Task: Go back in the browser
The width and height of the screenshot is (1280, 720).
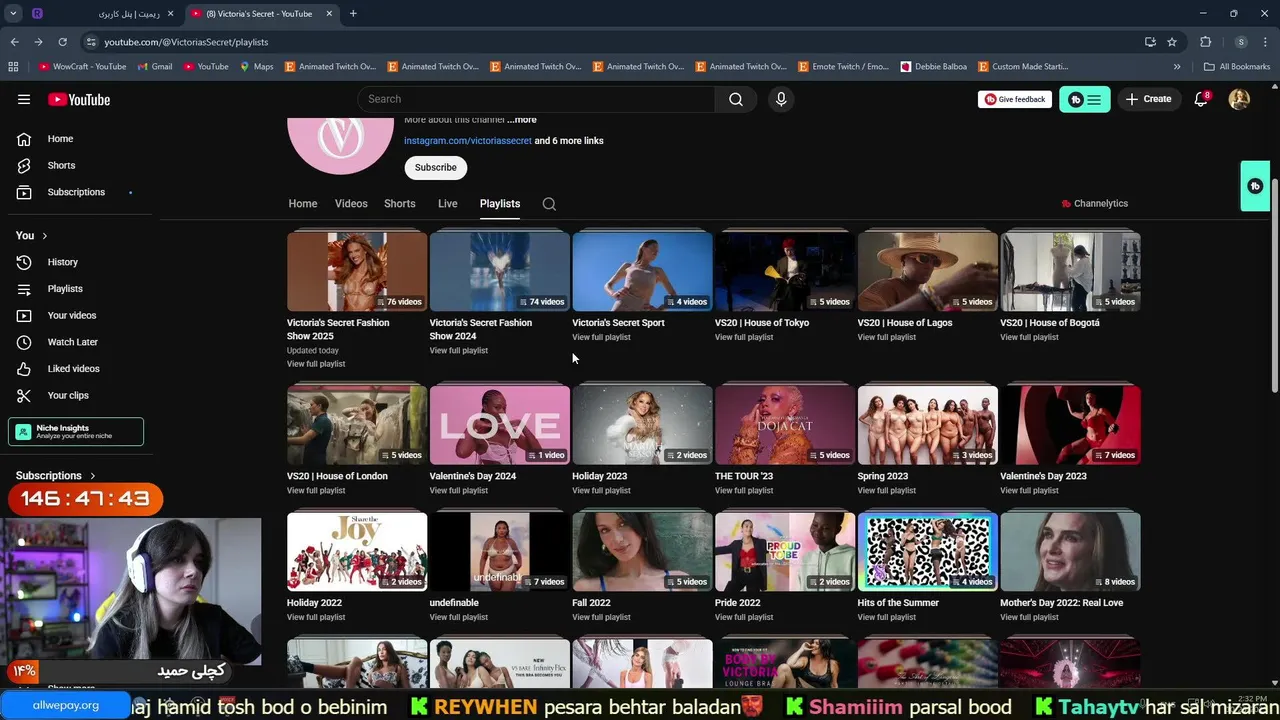Action: tap(14, 42)
